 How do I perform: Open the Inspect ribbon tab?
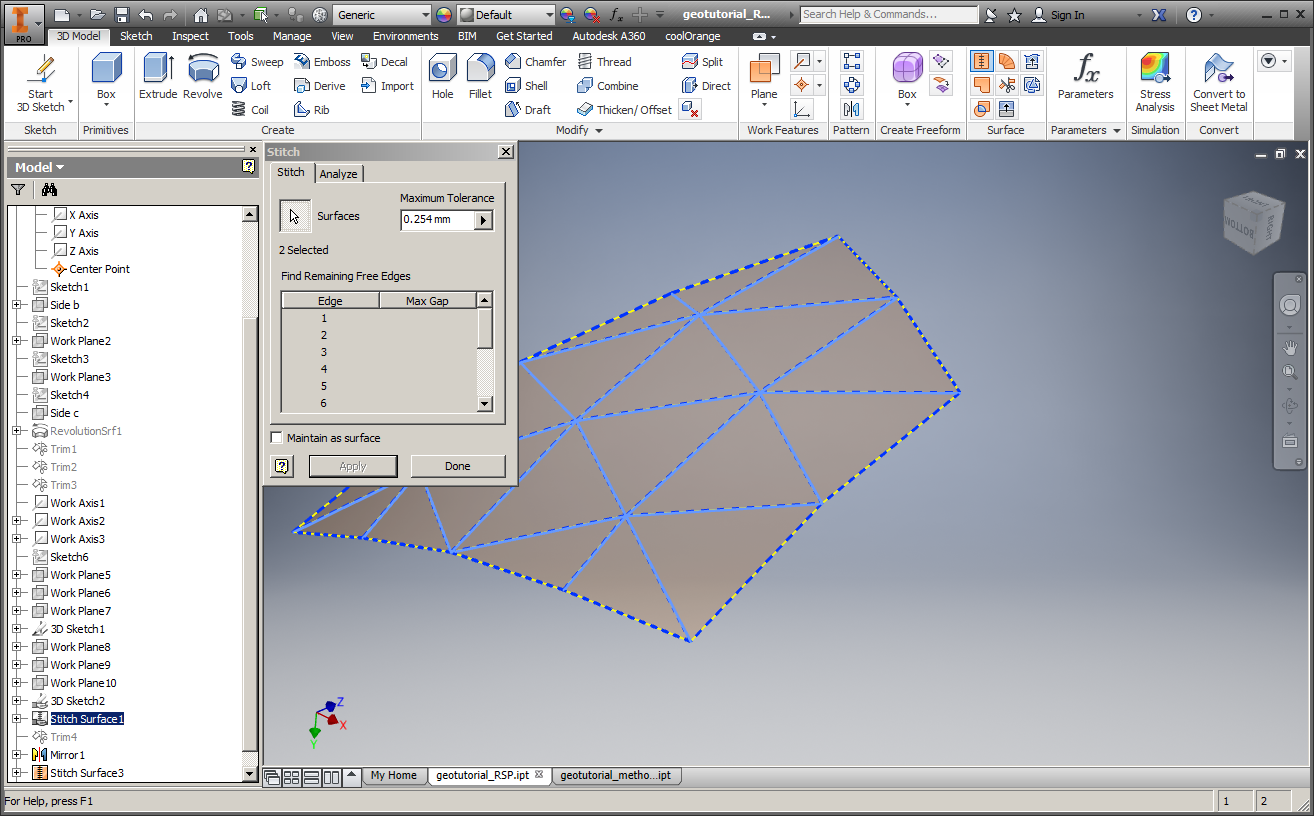click(190, 36)
